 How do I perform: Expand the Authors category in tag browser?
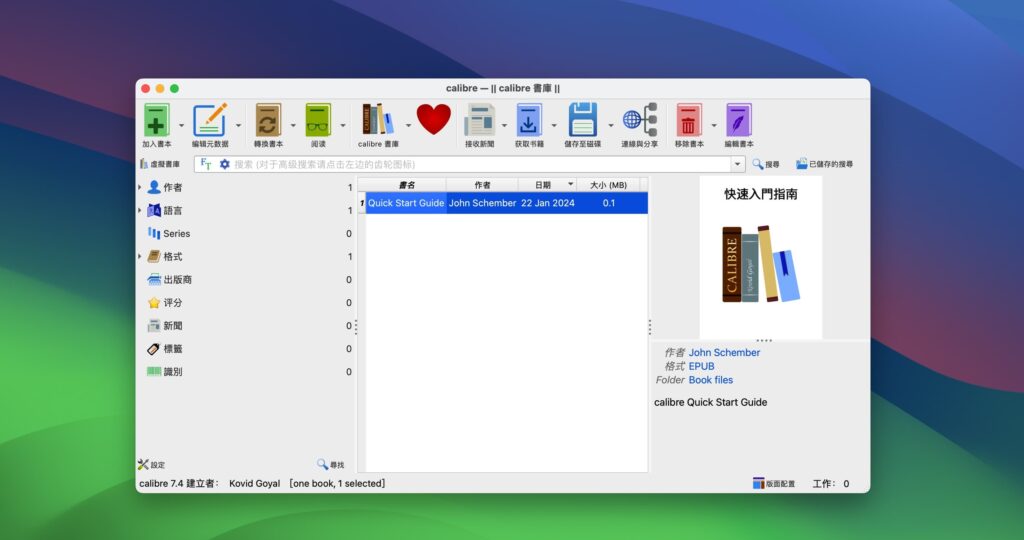coord(140,187)
